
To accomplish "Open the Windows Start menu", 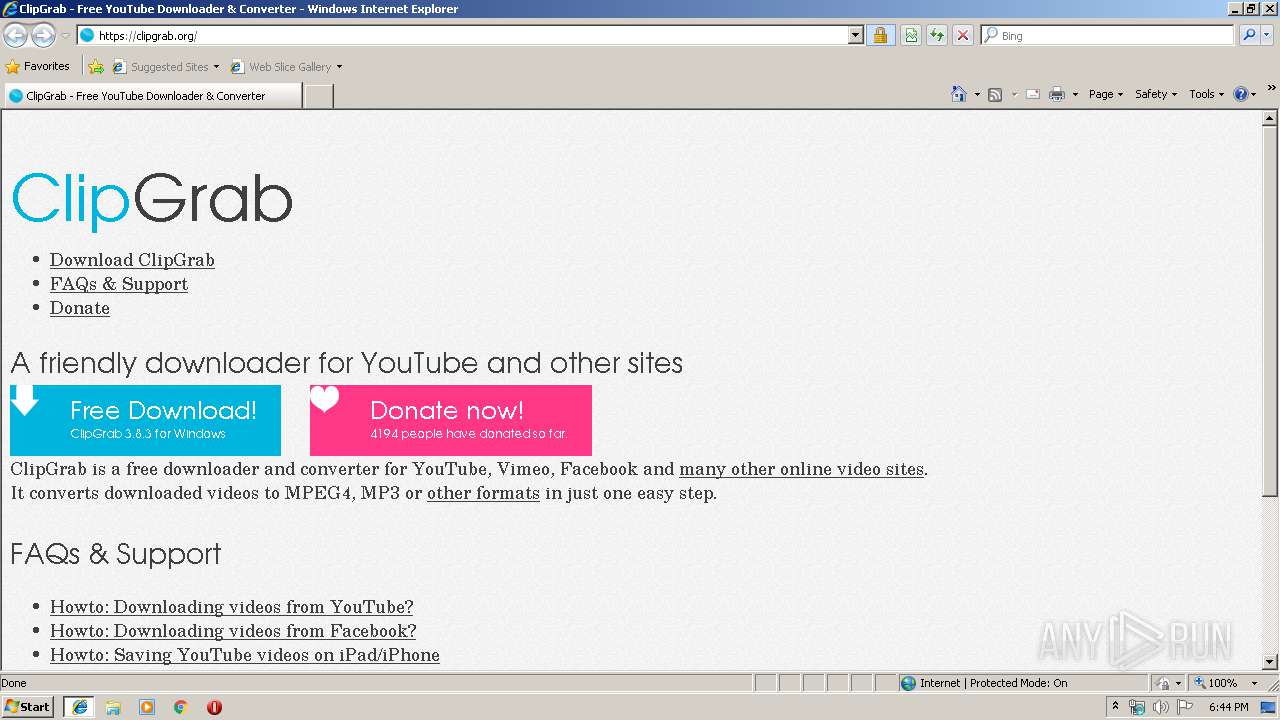I will click(x=28, y=706).
